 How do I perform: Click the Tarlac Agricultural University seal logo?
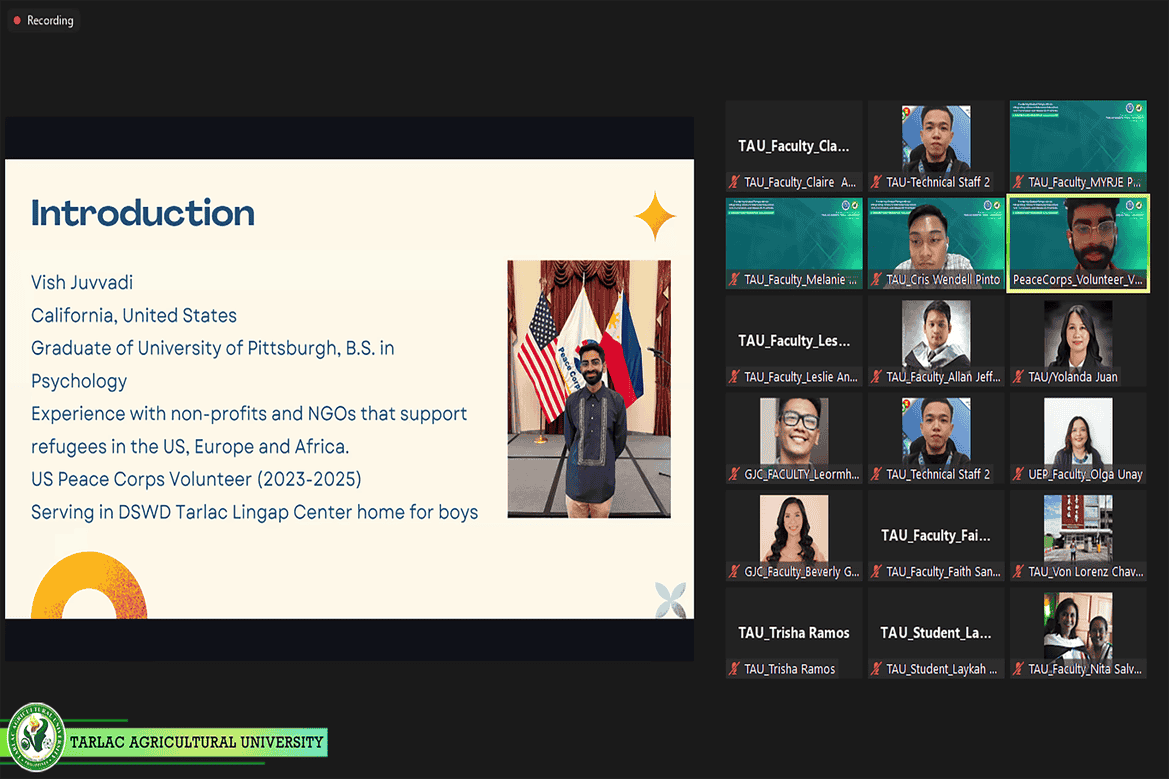36,739
